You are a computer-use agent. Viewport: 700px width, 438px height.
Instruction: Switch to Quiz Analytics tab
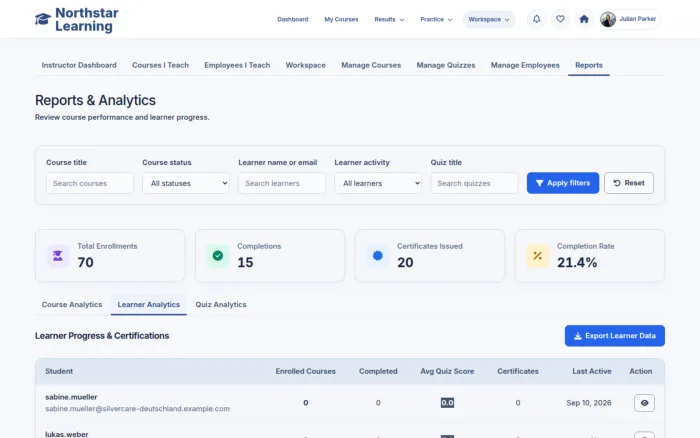221,305
